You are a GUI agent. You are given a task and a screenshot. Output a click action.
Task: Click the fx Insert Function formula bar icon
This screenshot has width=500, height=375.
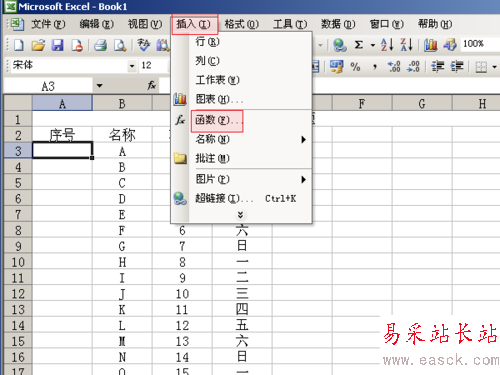(x=152, y=86)
